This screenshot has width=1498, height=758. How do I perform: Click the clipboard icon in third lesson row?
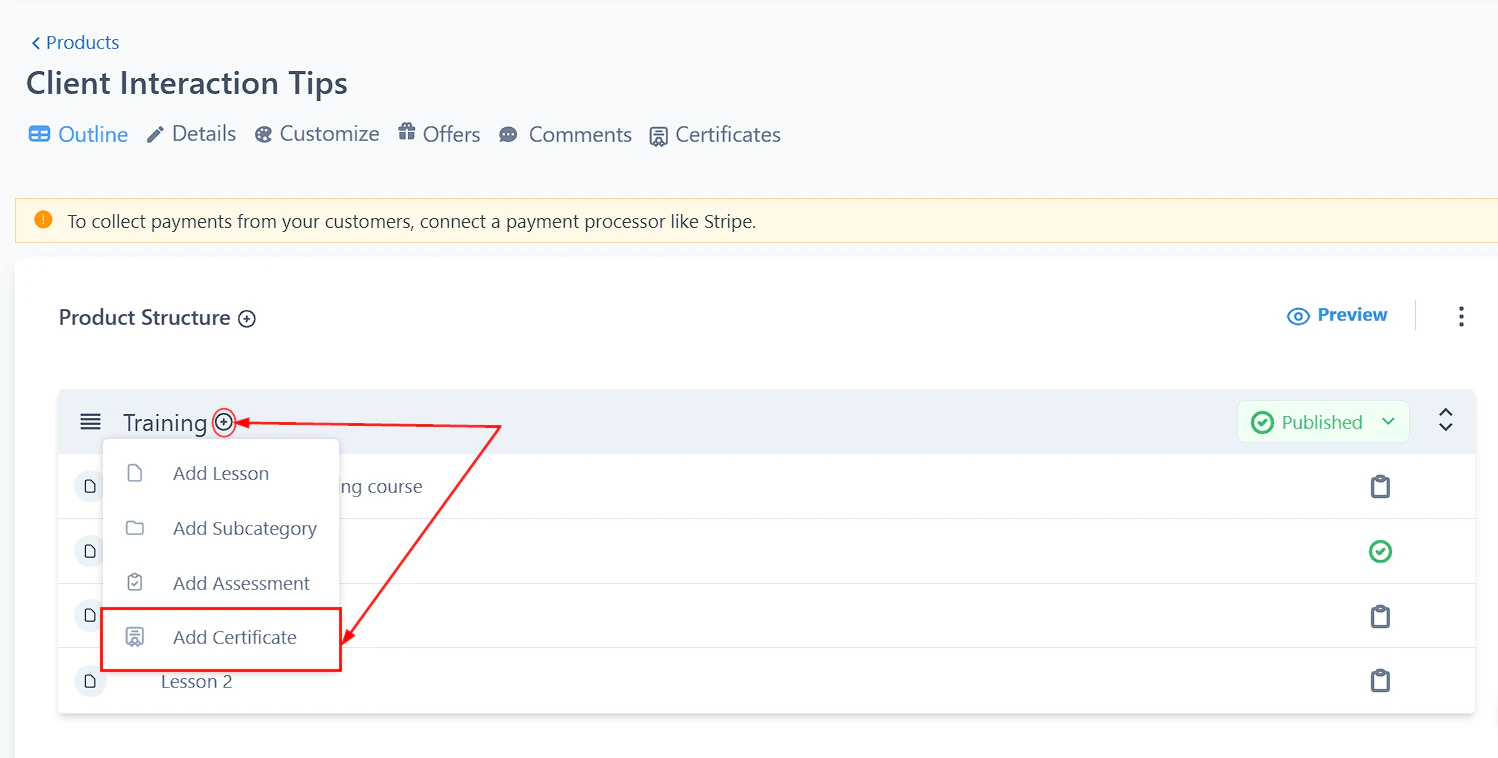(1380, 616)
